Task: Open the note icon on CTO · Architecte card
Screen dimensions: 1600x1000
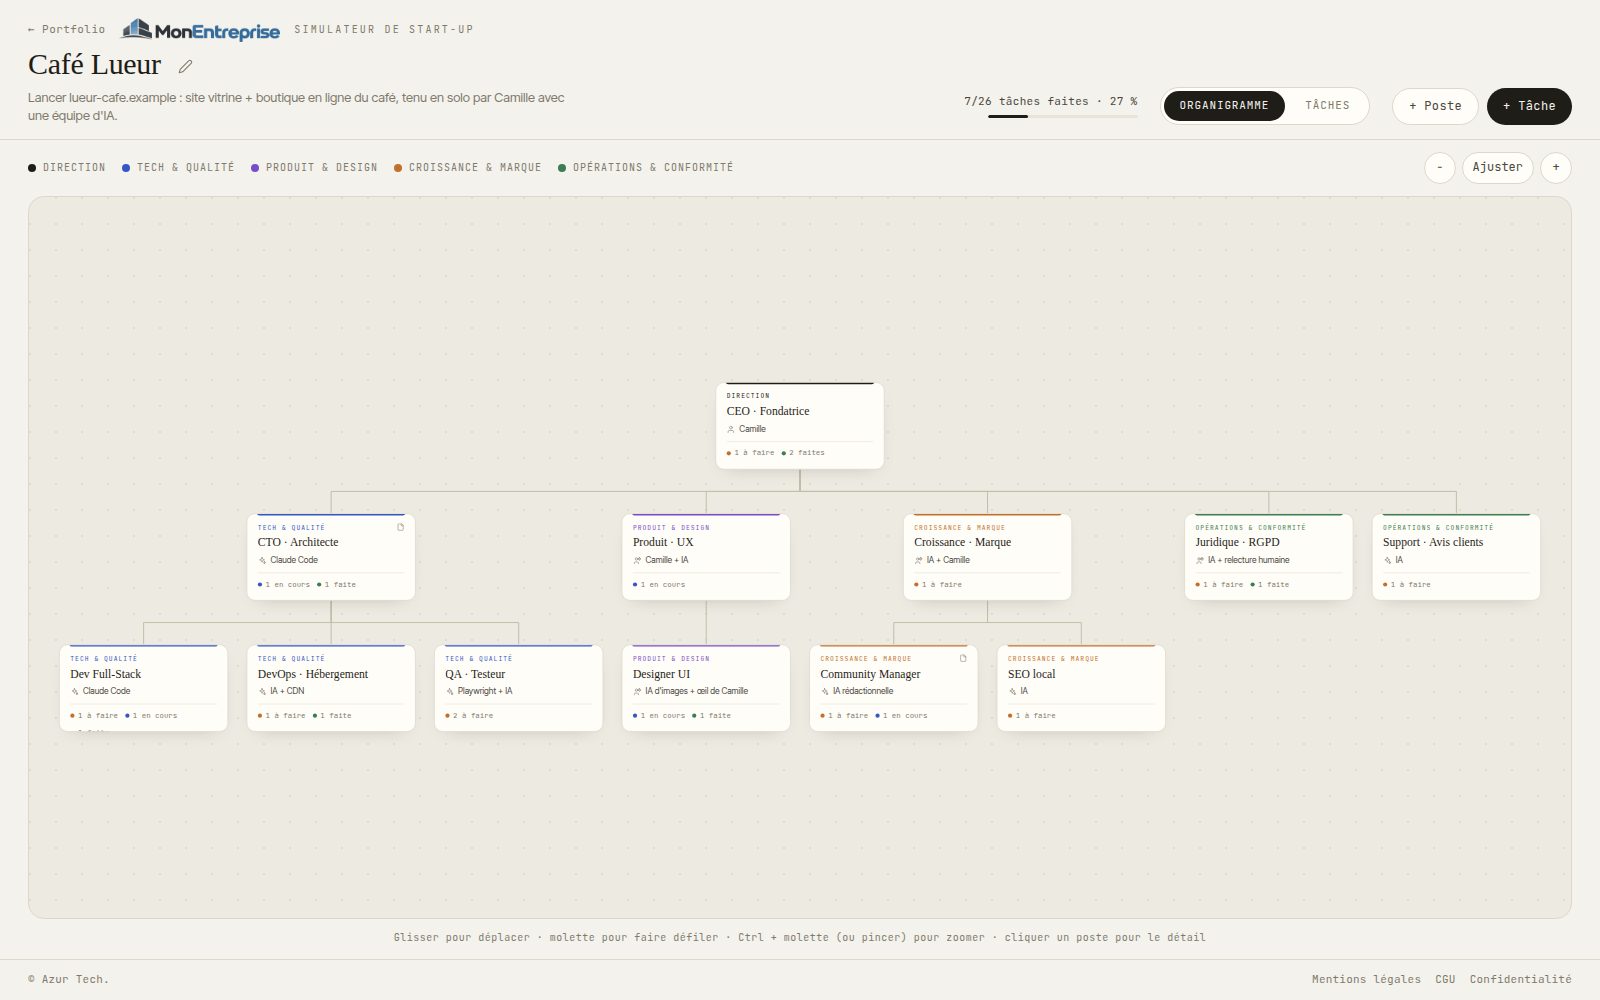Action: click(401, 527)
